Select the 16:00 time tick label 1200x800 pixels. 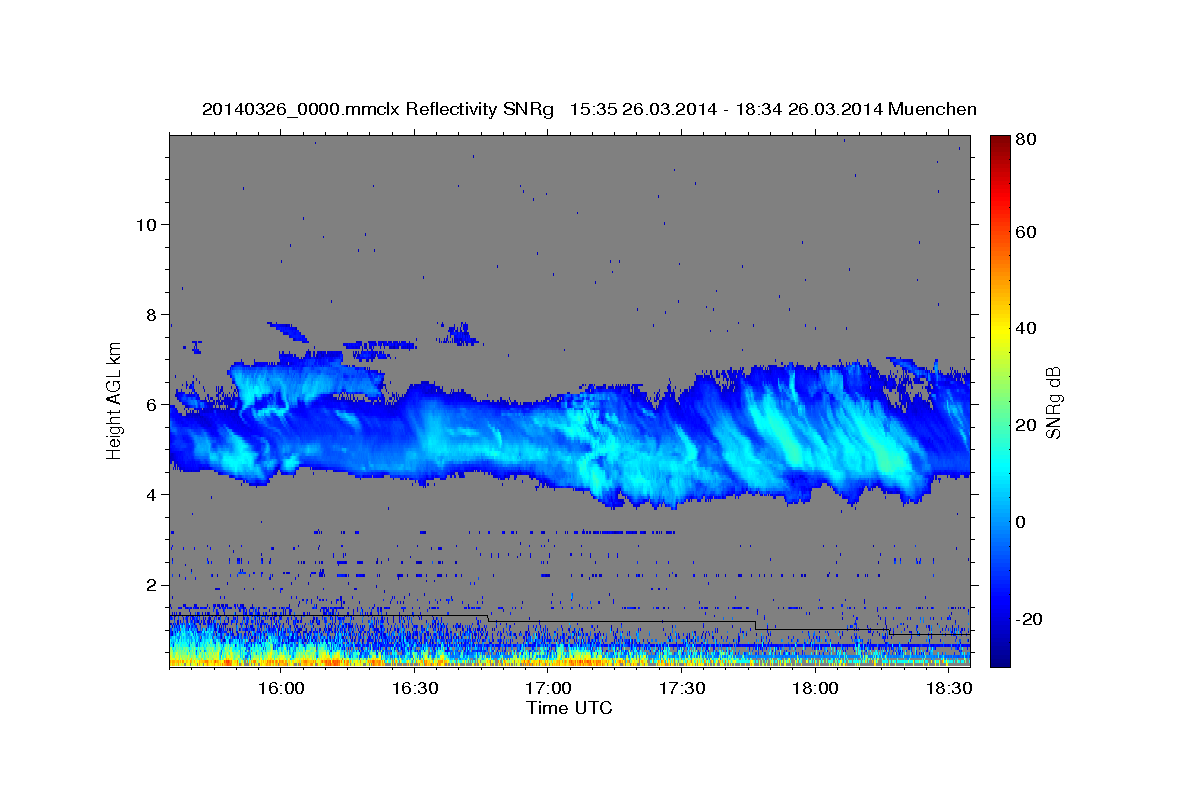point(281,689)
